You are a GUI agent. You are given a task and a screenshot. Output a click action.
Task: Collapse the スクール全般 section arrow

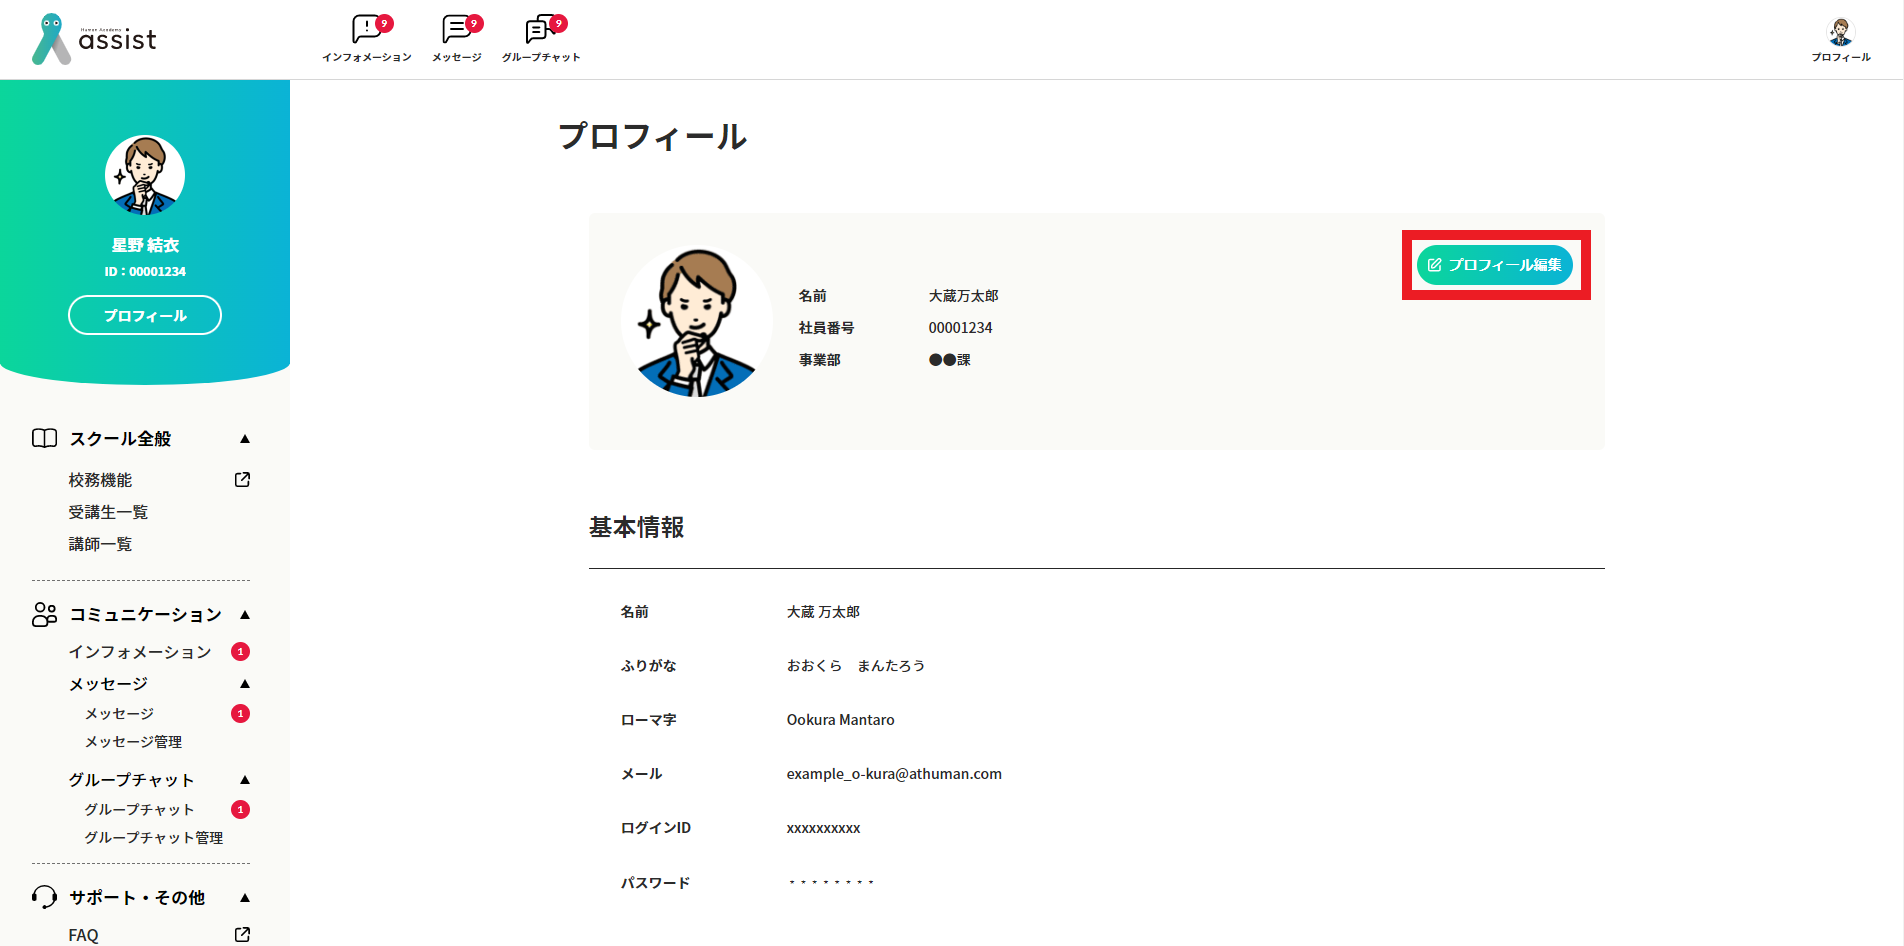pos(245,439)
